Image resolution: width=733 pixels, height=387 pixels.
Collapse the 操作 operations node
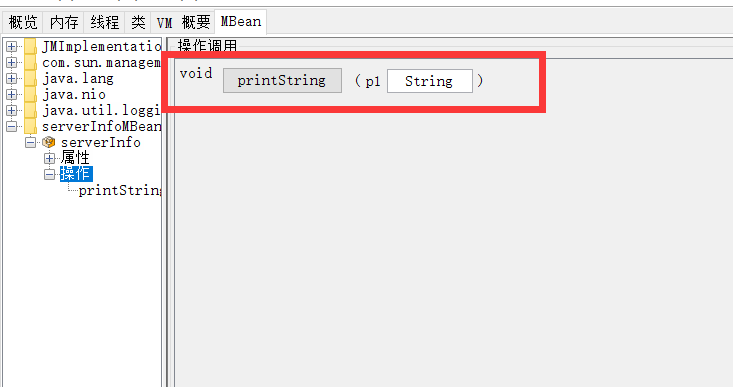[x=50, y=174]
